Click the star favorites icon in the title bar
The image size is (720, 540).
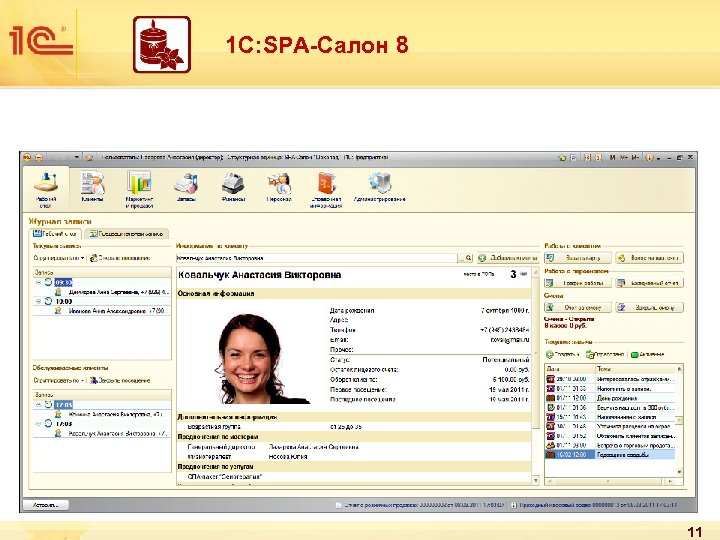coord(90,158)
